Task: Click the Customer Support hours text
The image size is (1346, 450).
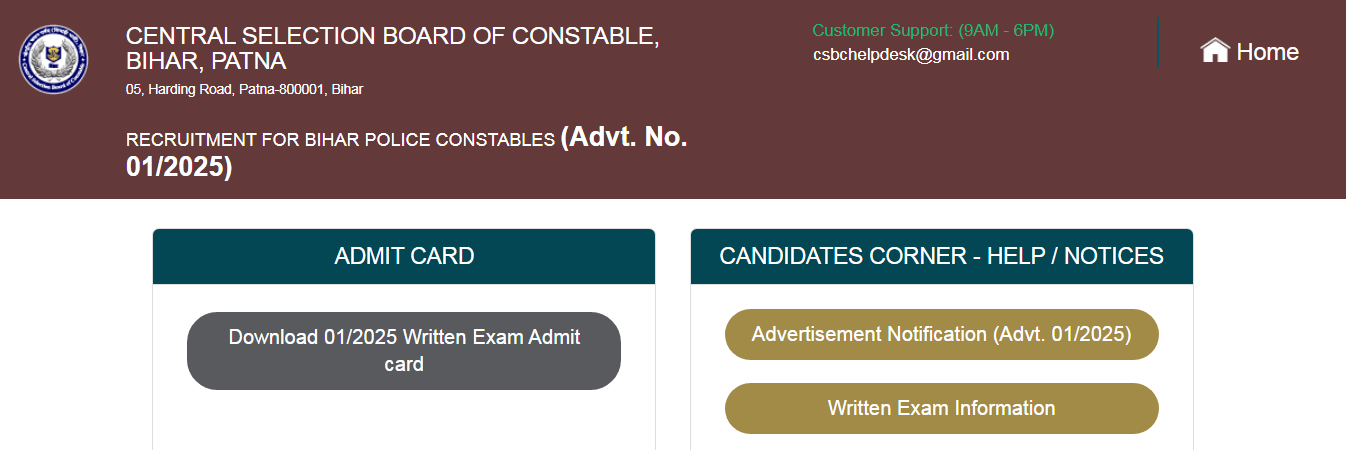Action: click(933, 30)
